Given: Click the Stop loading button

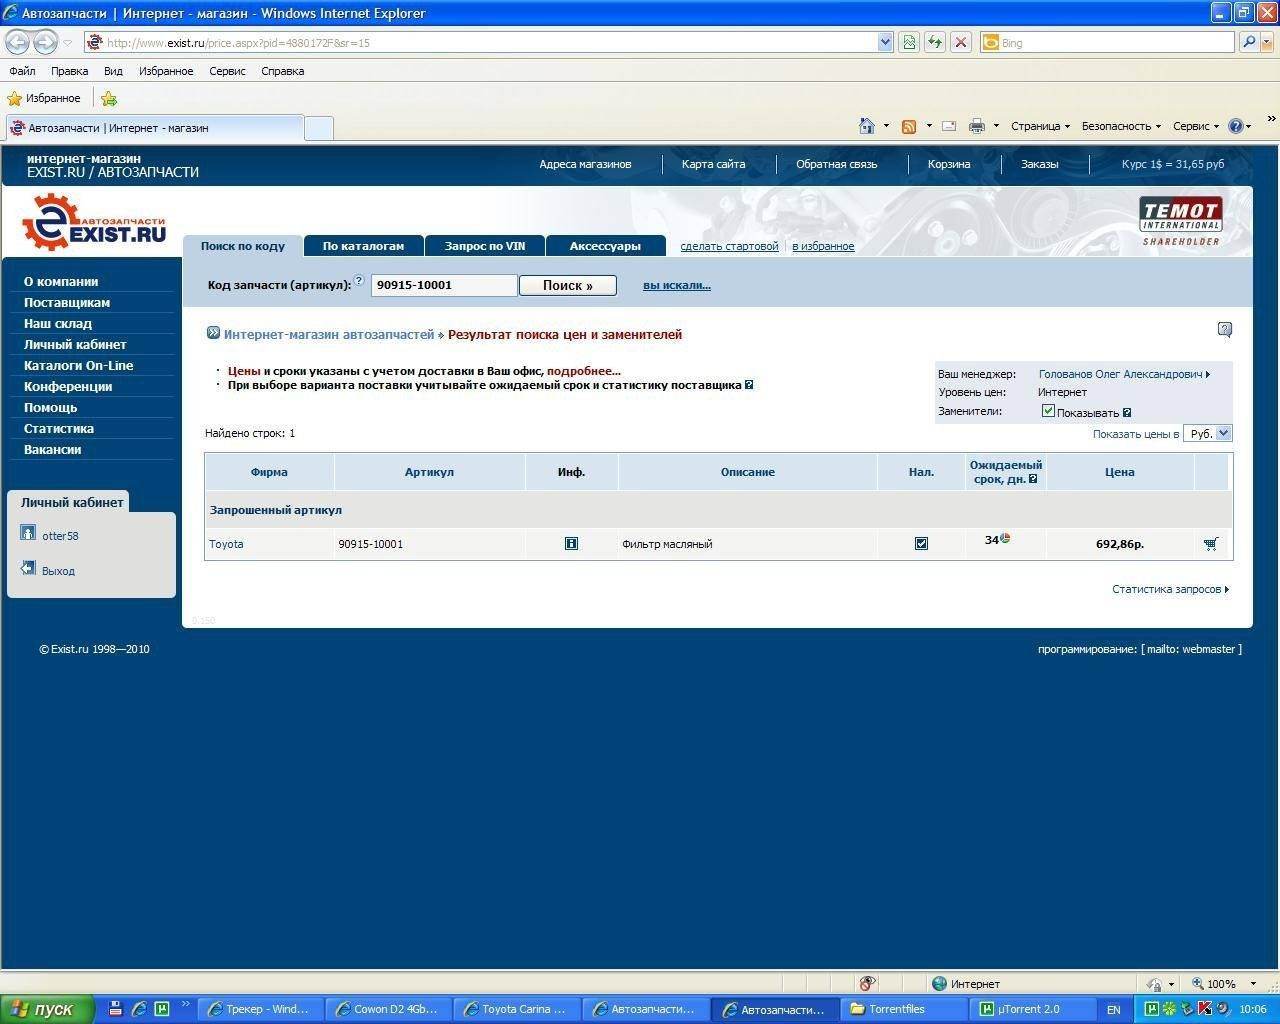Looking at the screenshot, I should (x=961, y=42).
